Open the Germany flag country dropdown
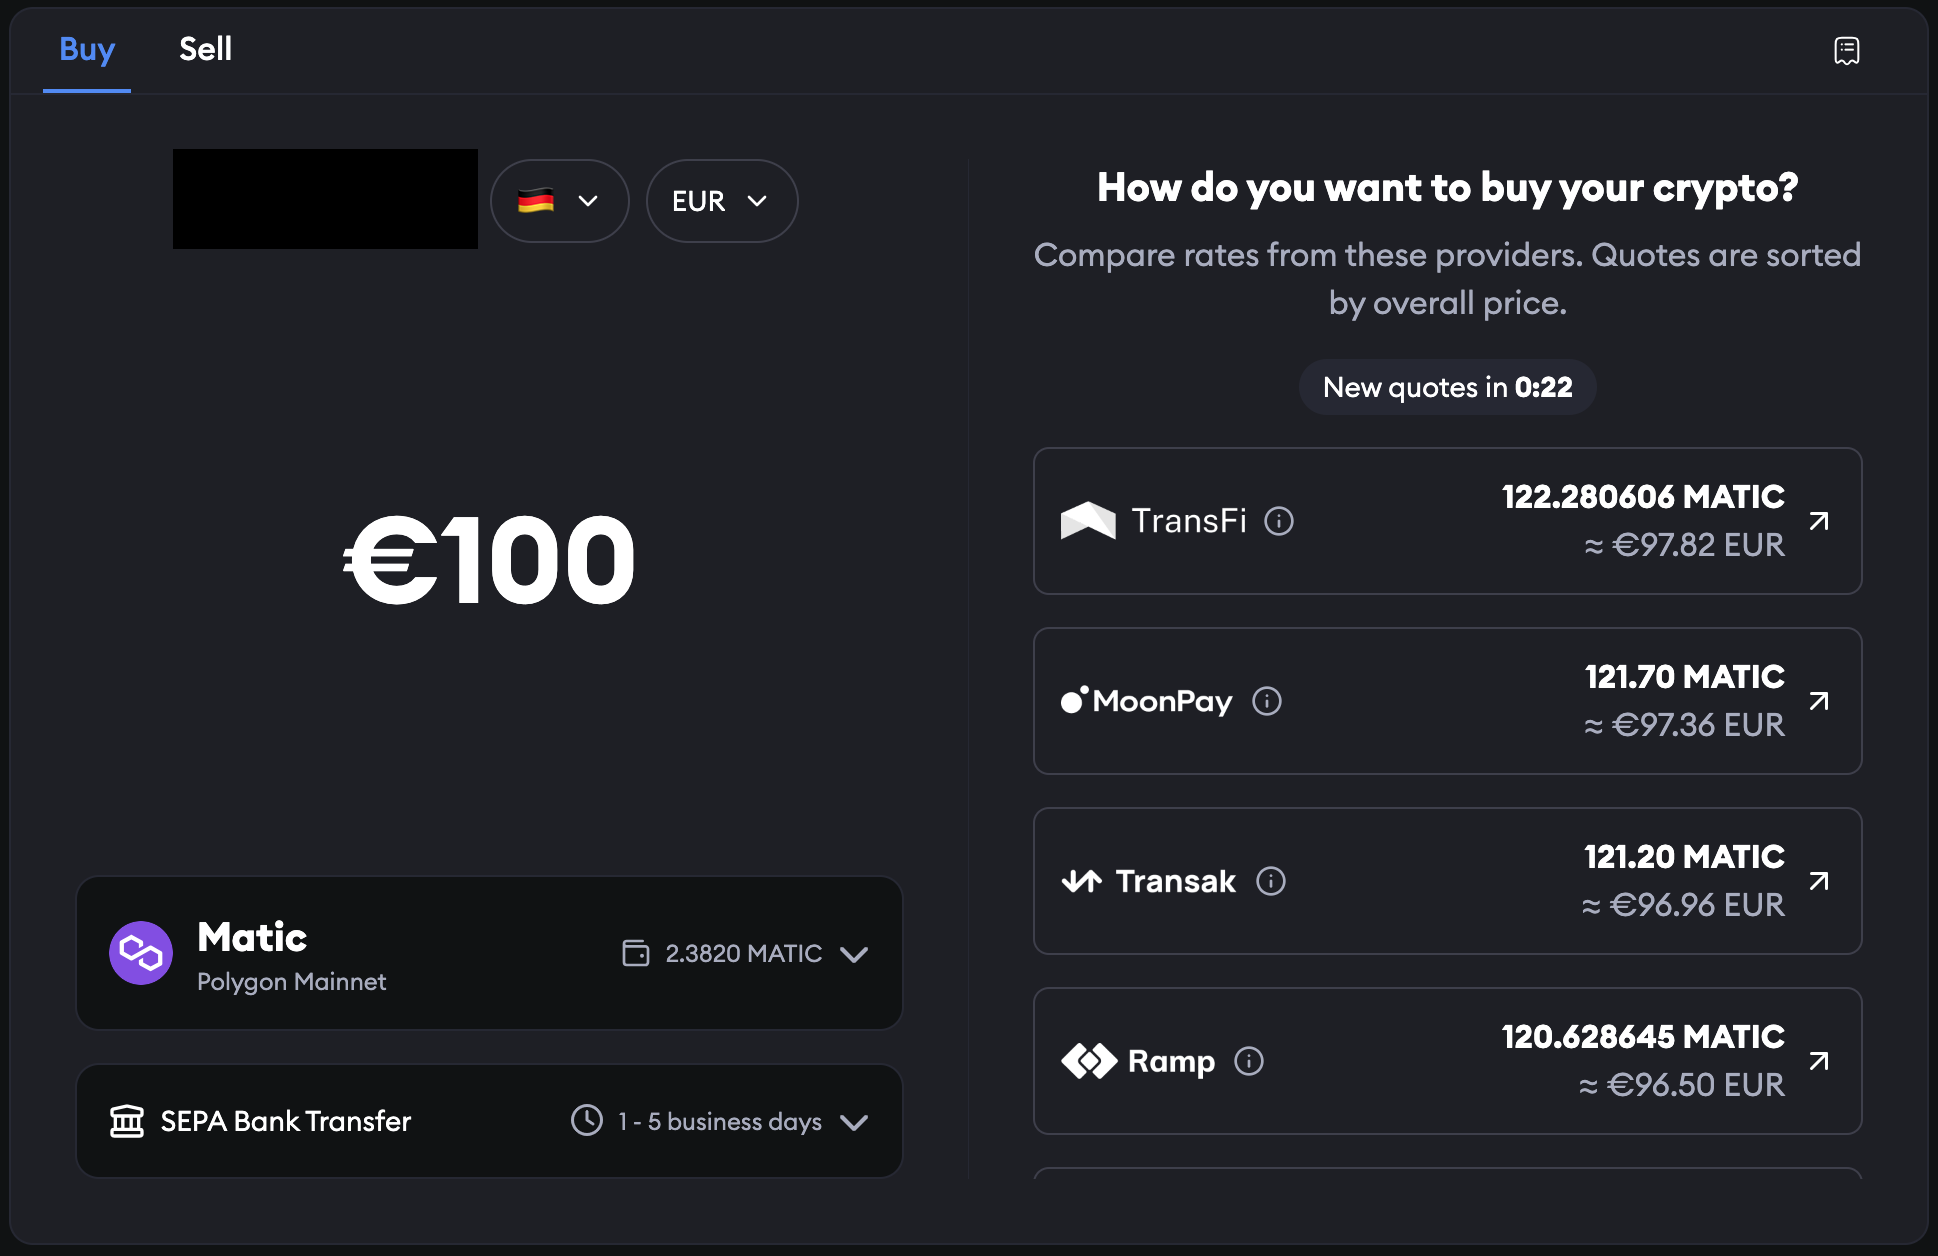 tap(559, 201)
